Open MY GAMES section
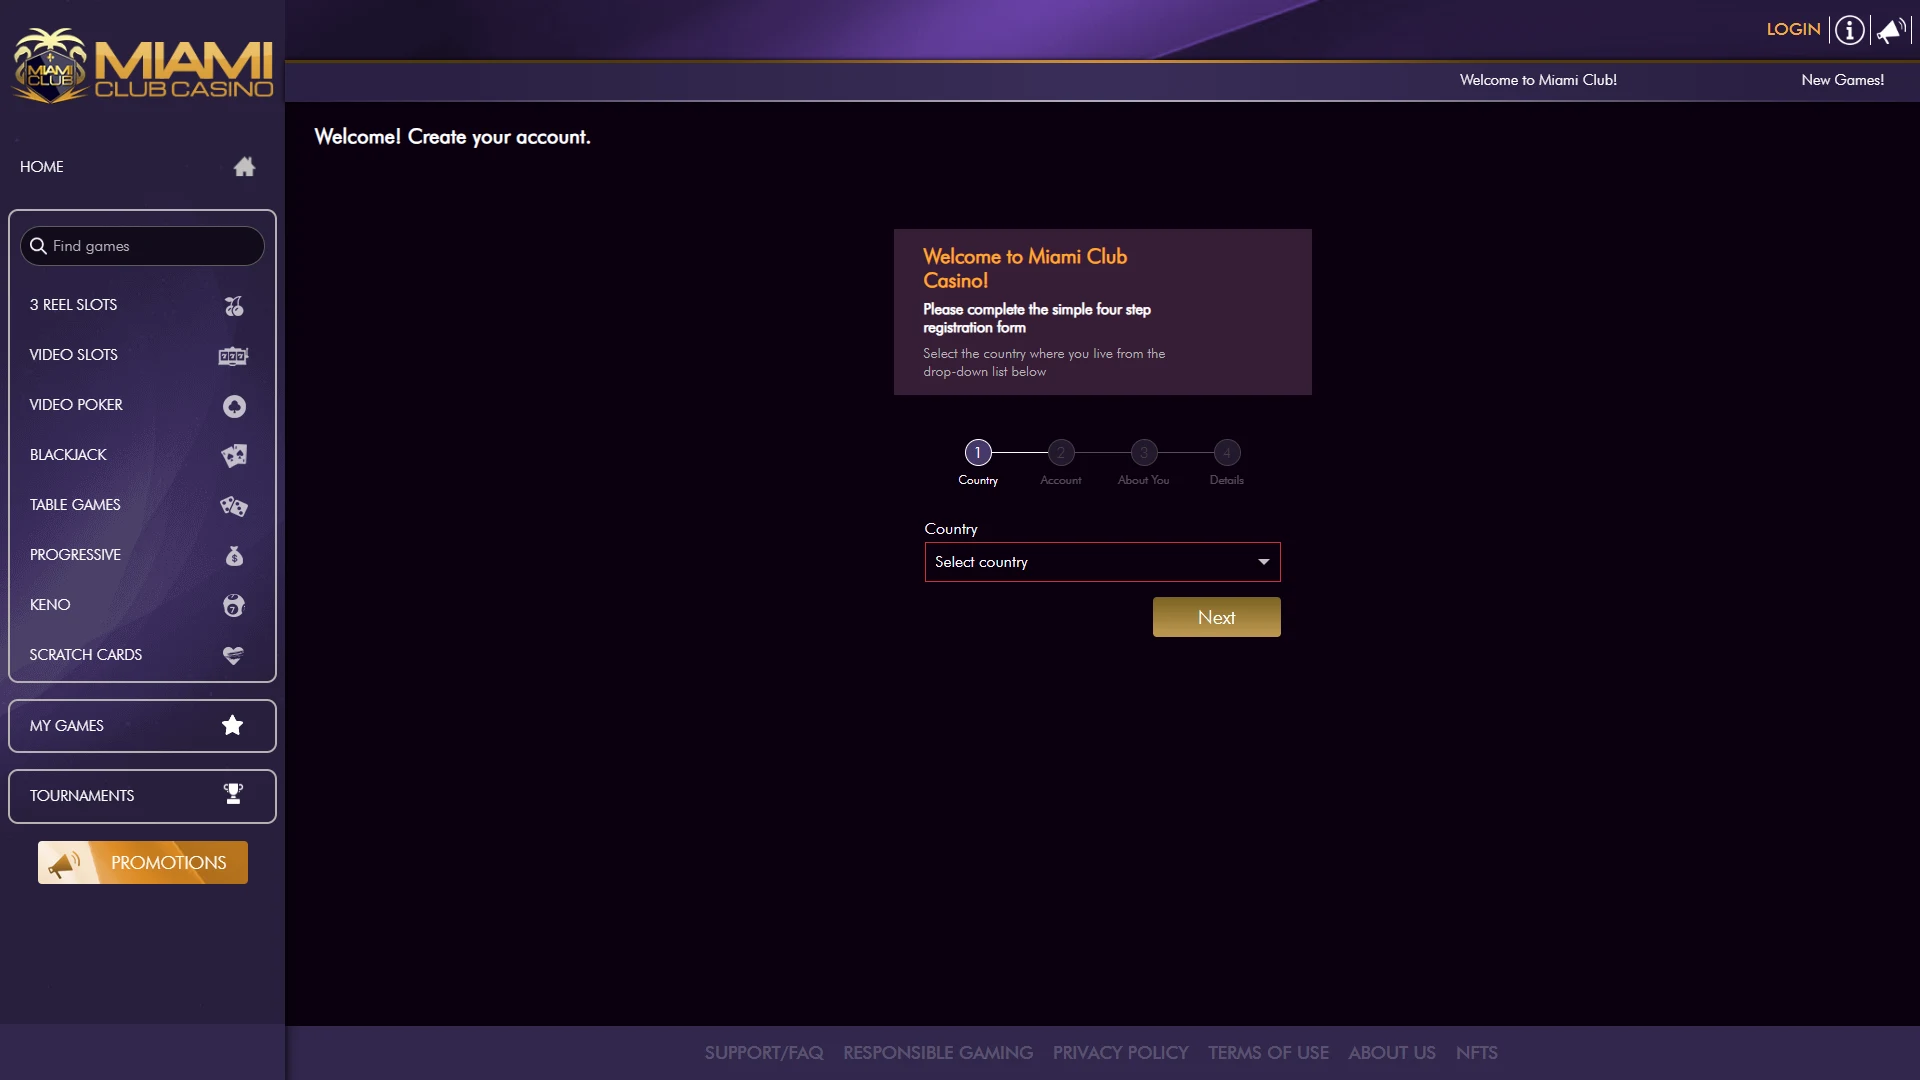 142,726
